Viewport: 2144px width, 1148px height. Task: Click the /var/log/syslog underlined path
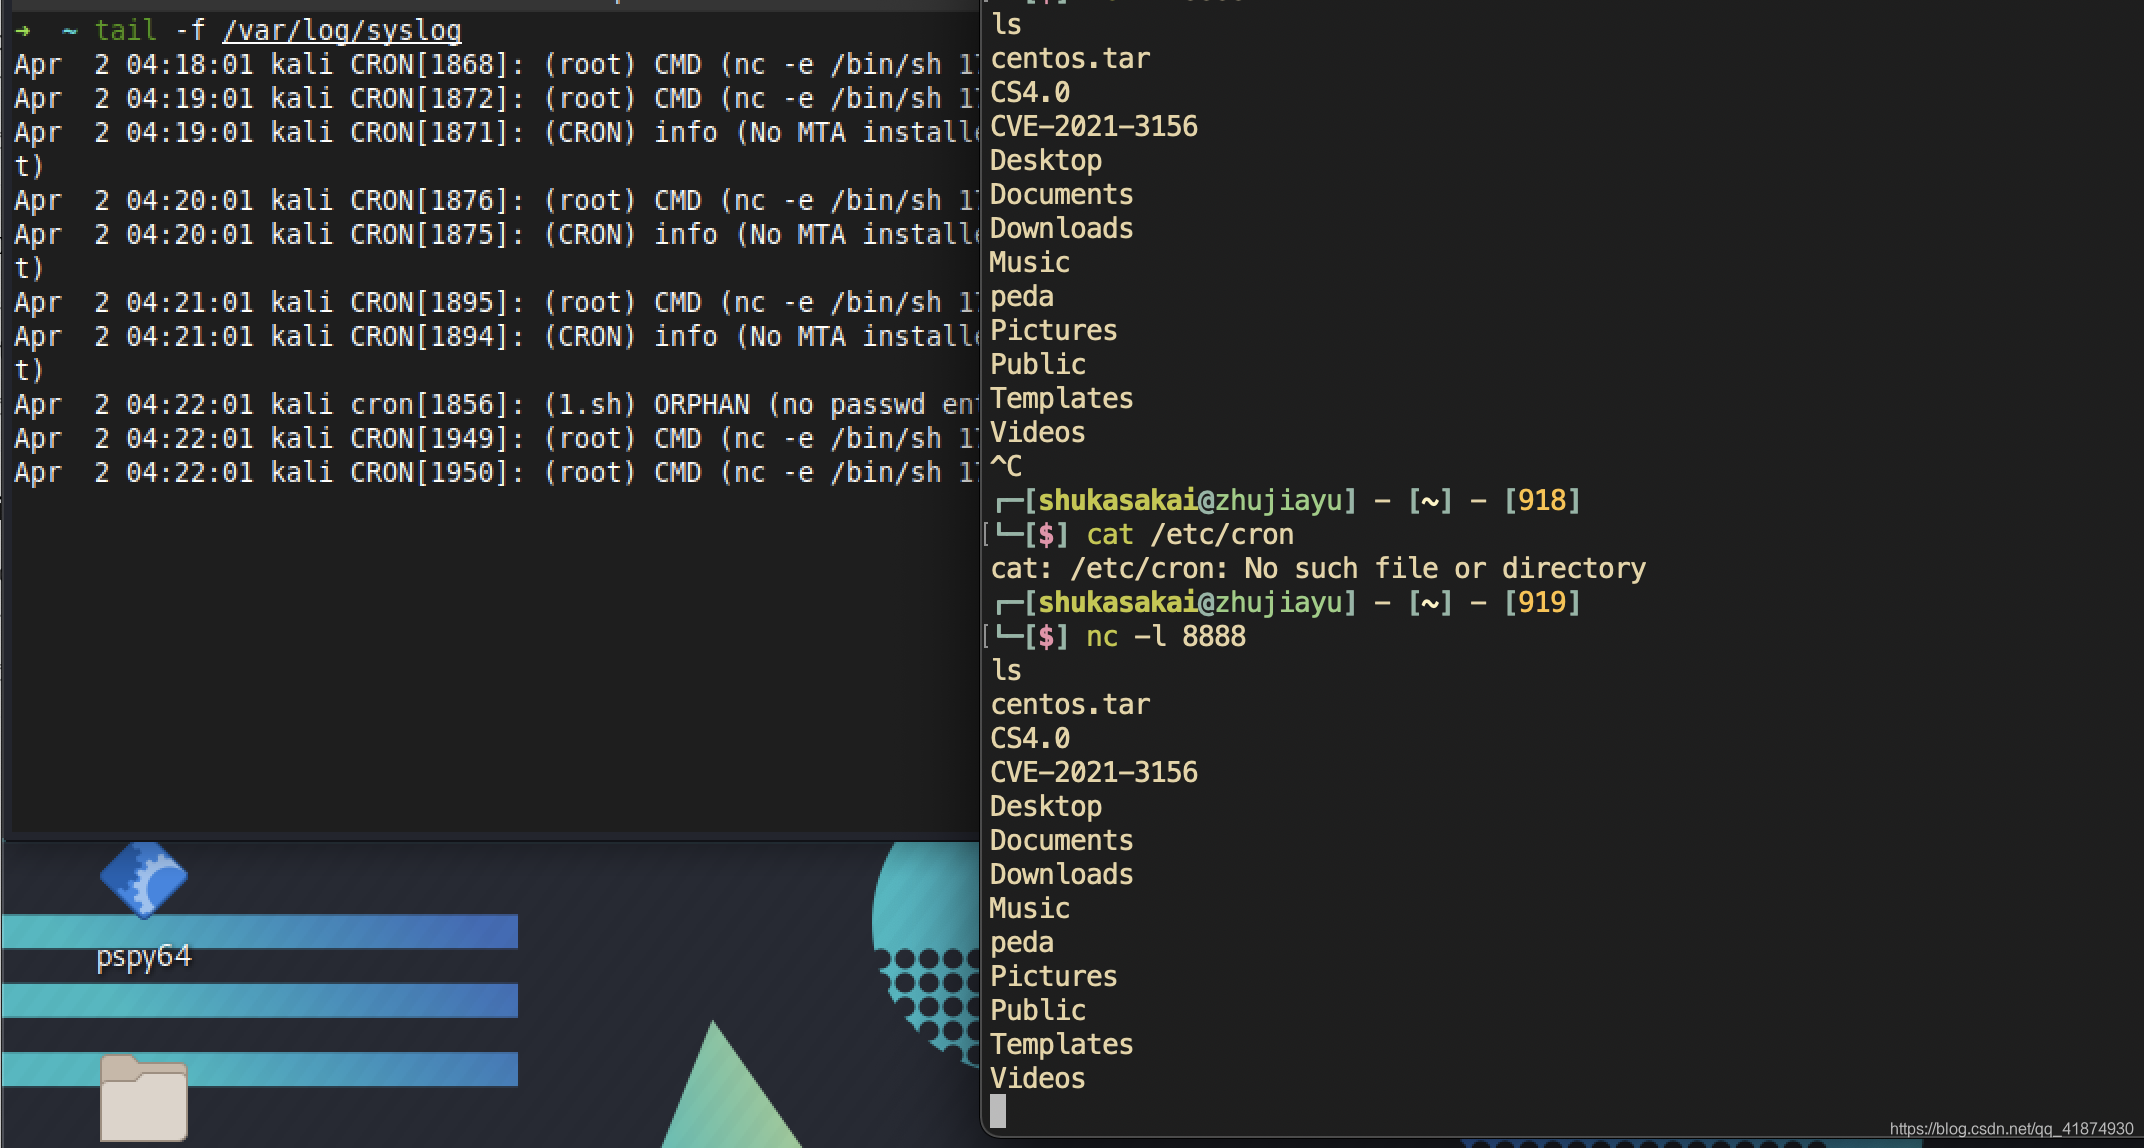coord(341,30)
